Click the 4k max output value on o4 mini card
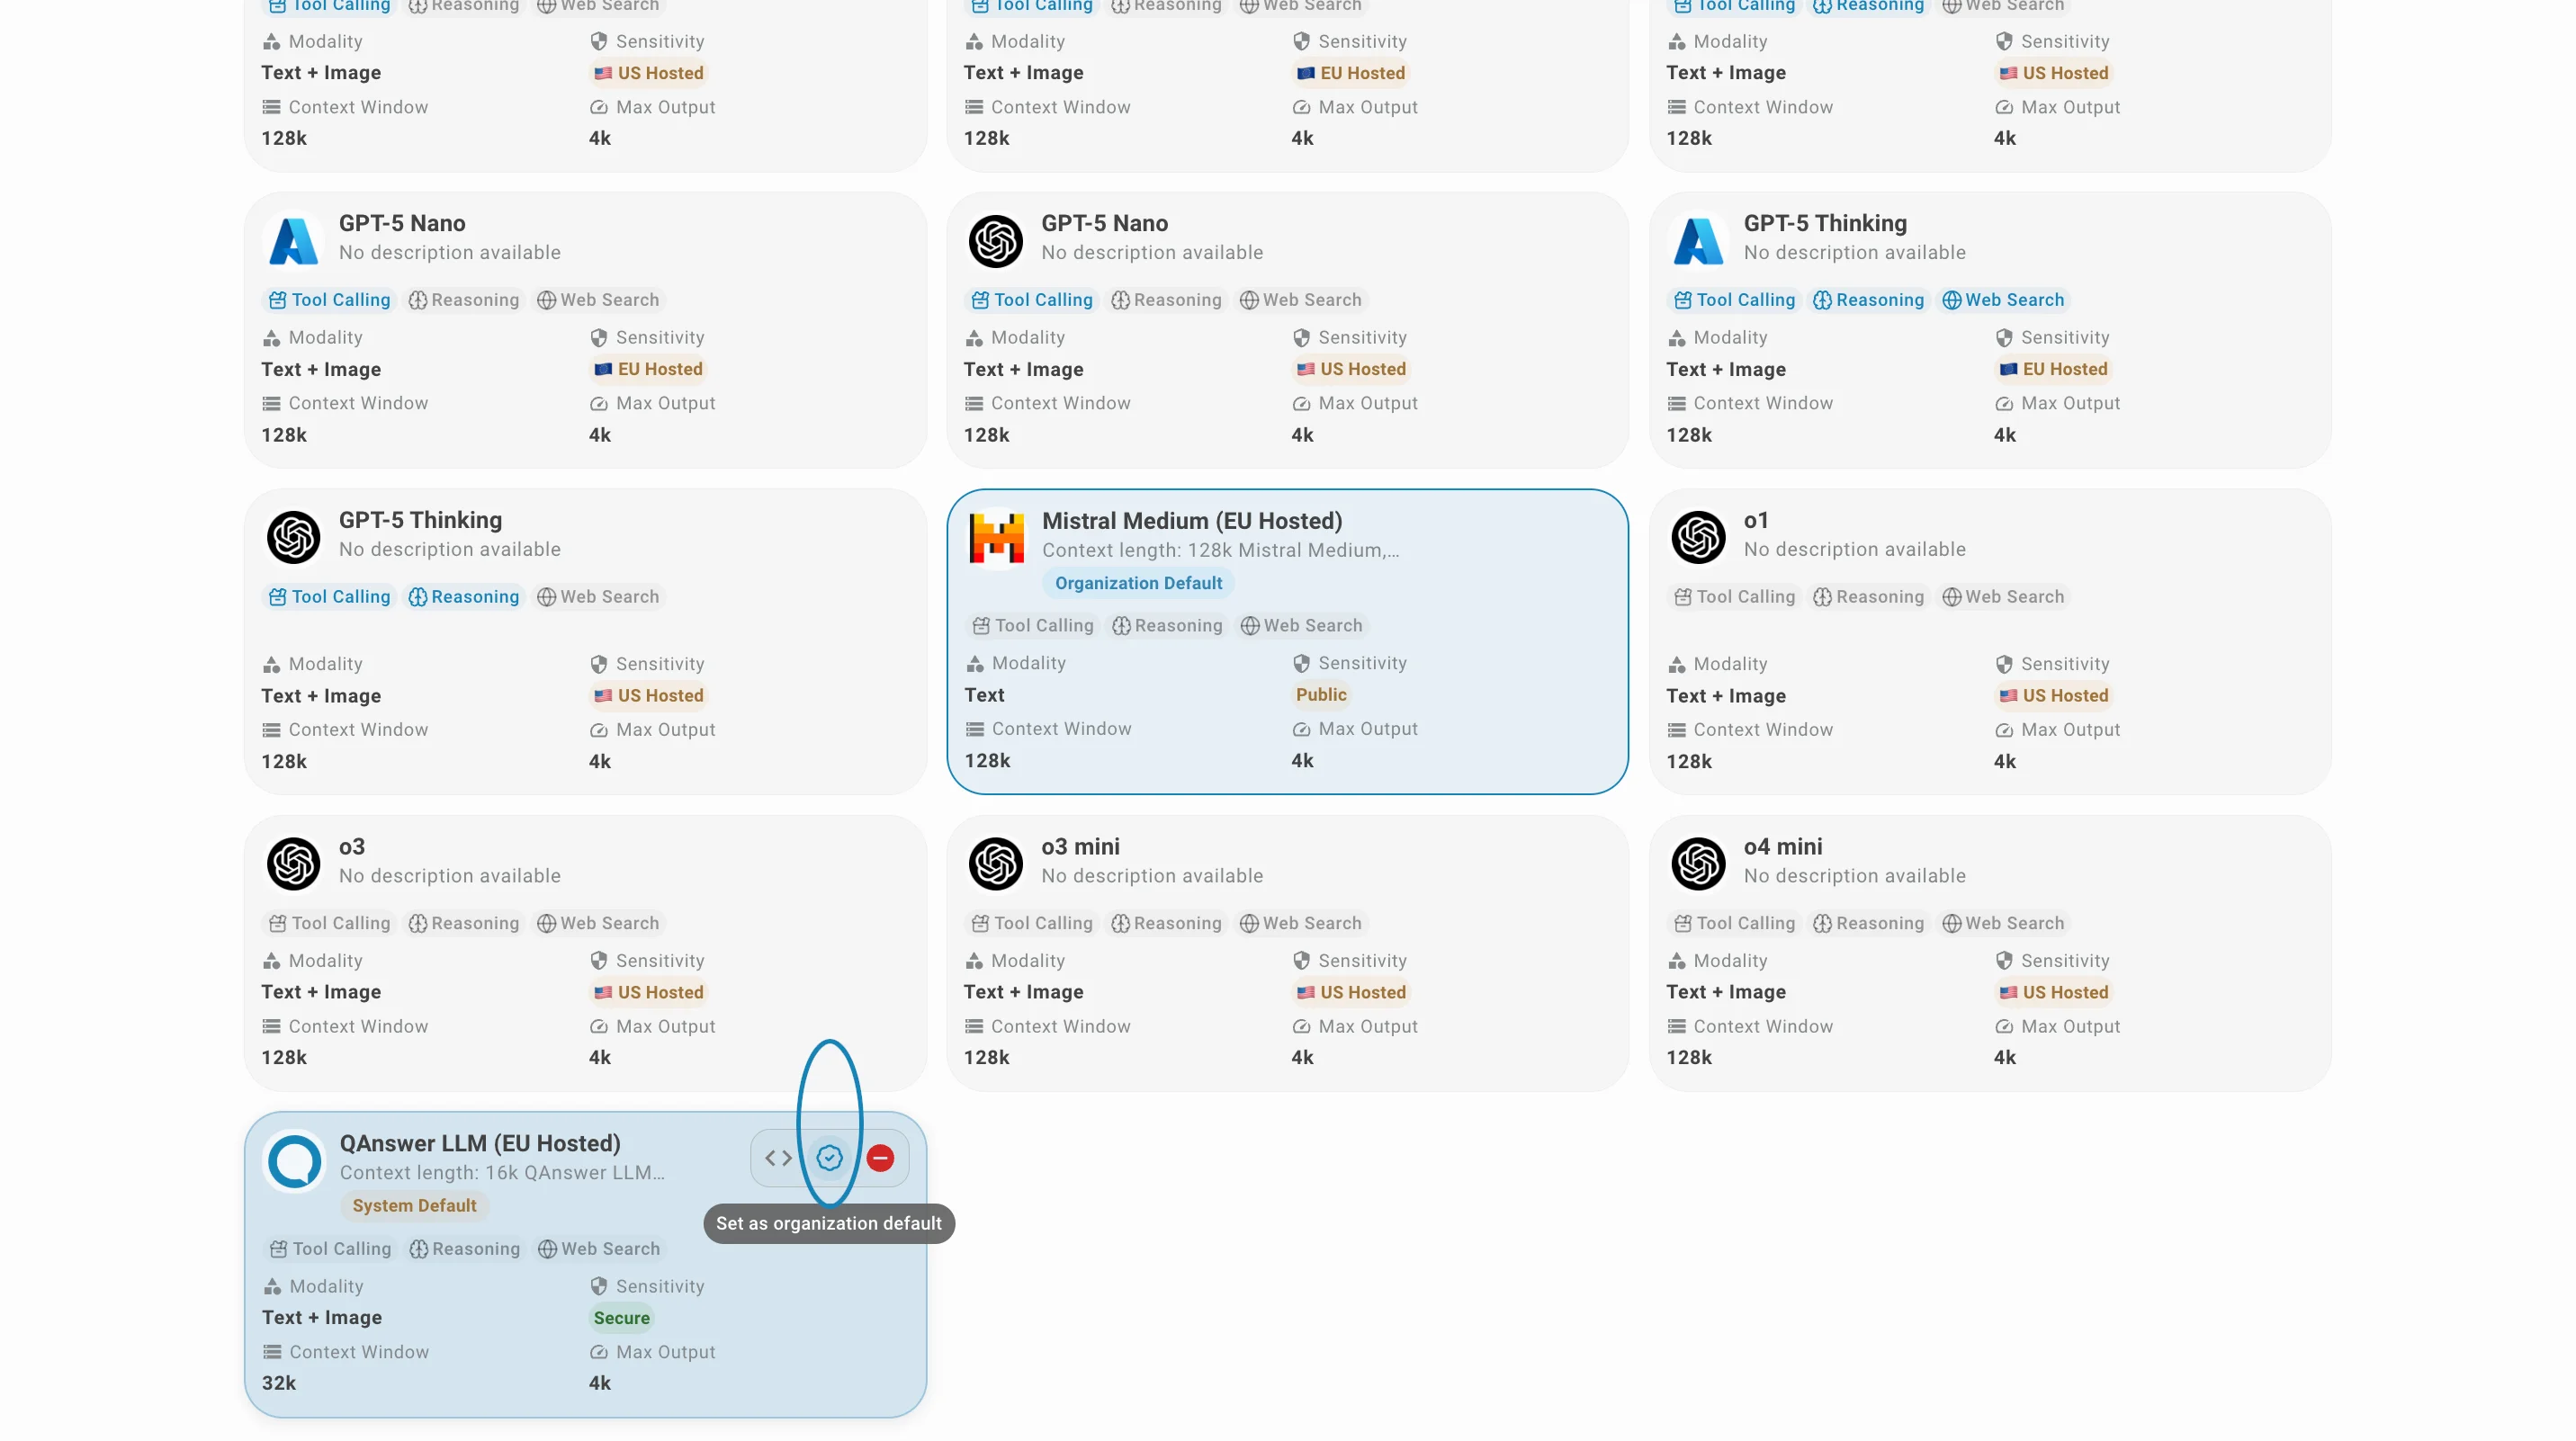 [x=2004, y=1058]
